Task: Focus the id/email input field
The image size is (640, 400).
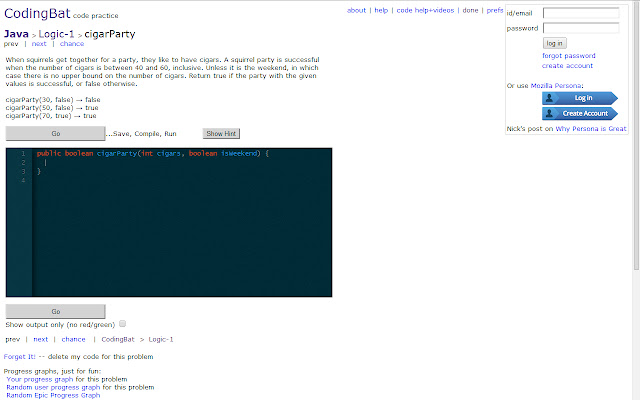Action: (x=581, y=13)
